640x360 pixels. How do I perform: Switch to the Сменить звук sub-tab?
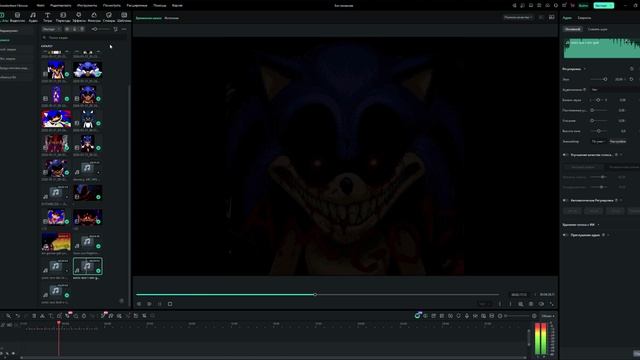click(598, 29)
